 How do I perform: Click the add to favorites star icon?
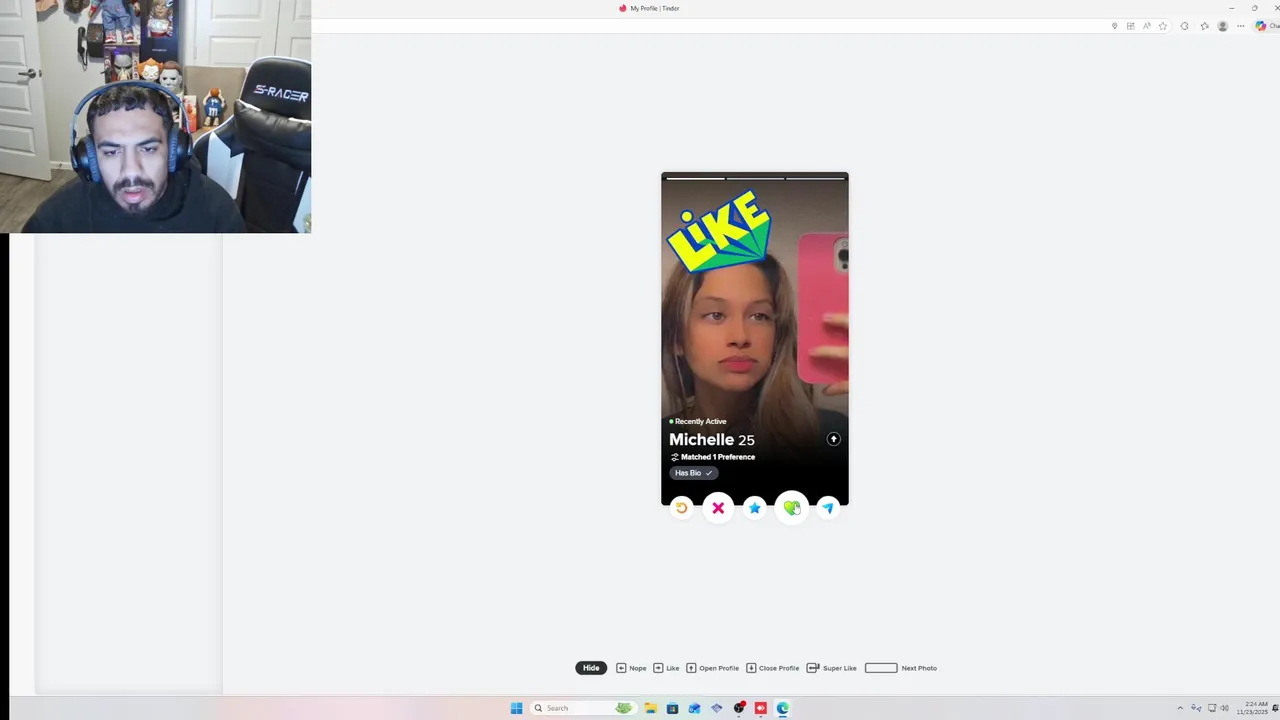pyautogui.click(x=1163, y=26)
